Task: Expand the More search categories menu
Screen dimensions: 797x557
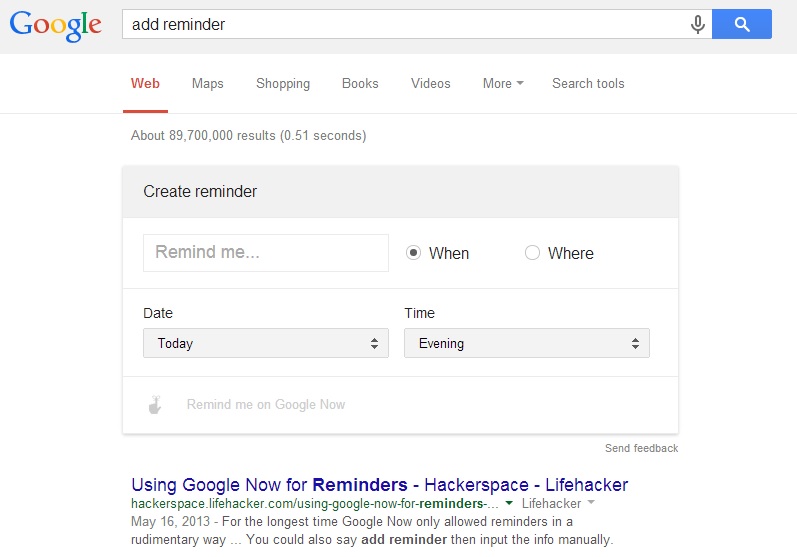Action: coord(503,83)
